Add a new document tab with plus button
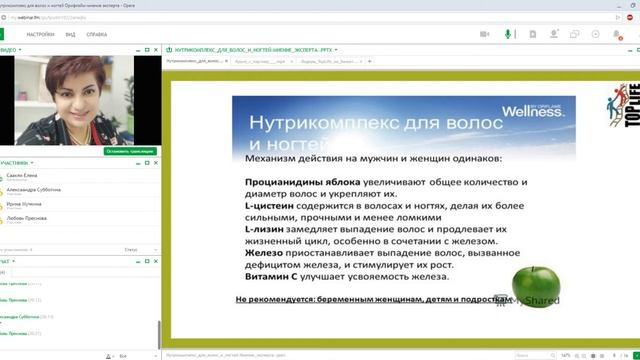 [369, 61]
